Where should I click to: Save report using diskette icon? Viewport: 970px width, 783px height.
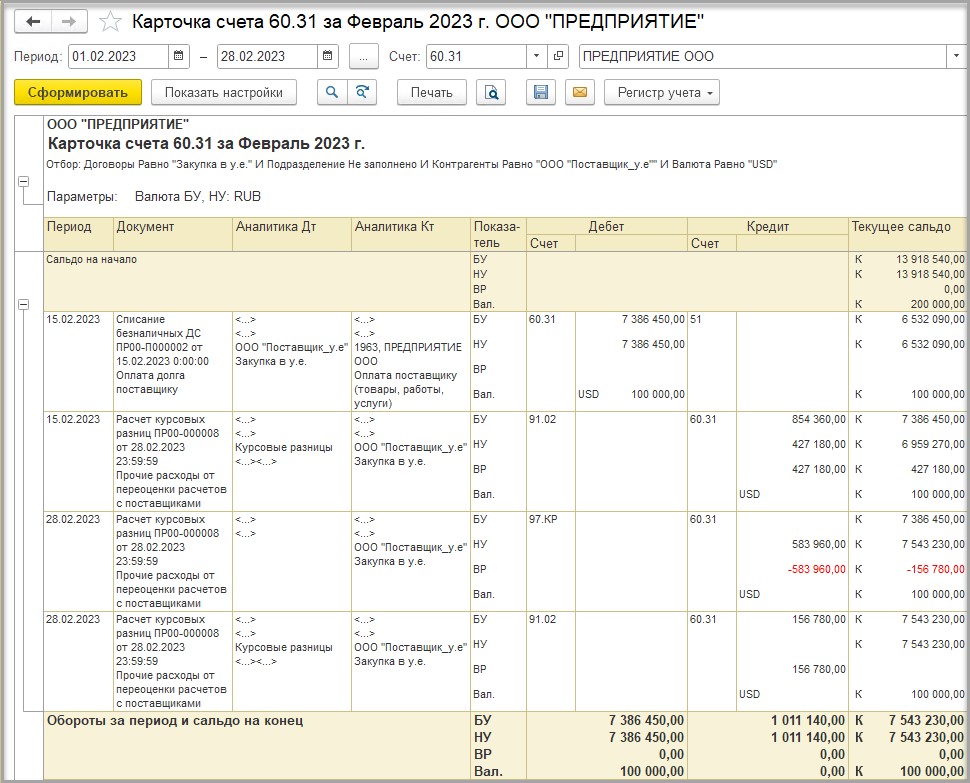pos(541,93)
